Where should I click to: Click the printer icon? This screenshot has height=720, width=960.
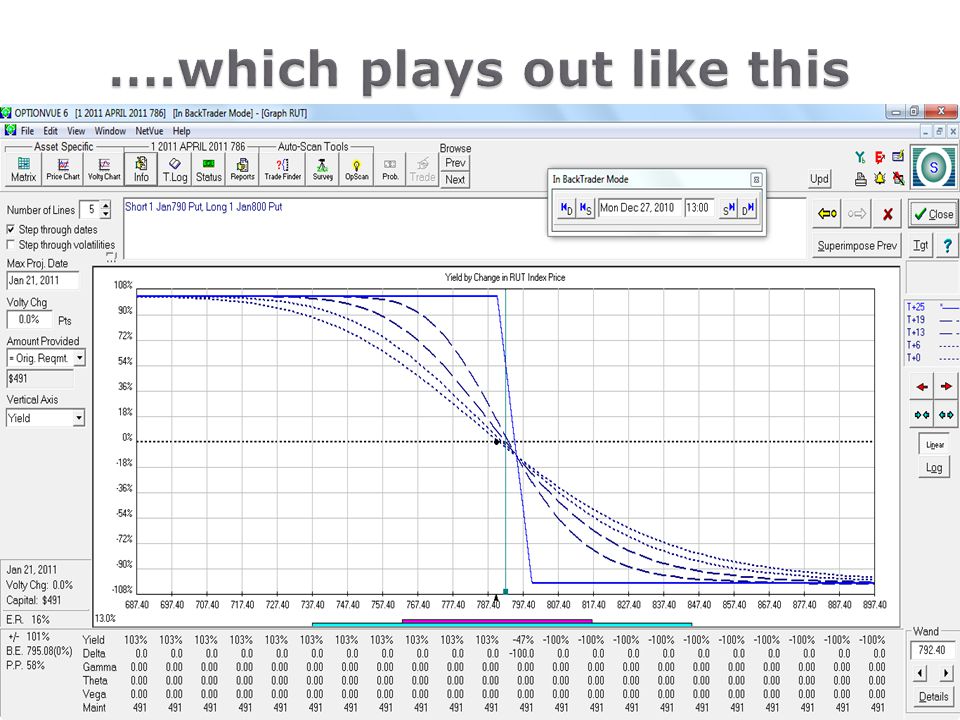point(861,179)
